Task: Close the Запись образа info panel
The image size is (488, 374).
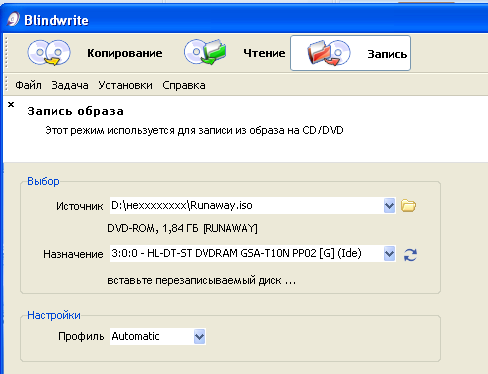Action: [x=11, y=105]
